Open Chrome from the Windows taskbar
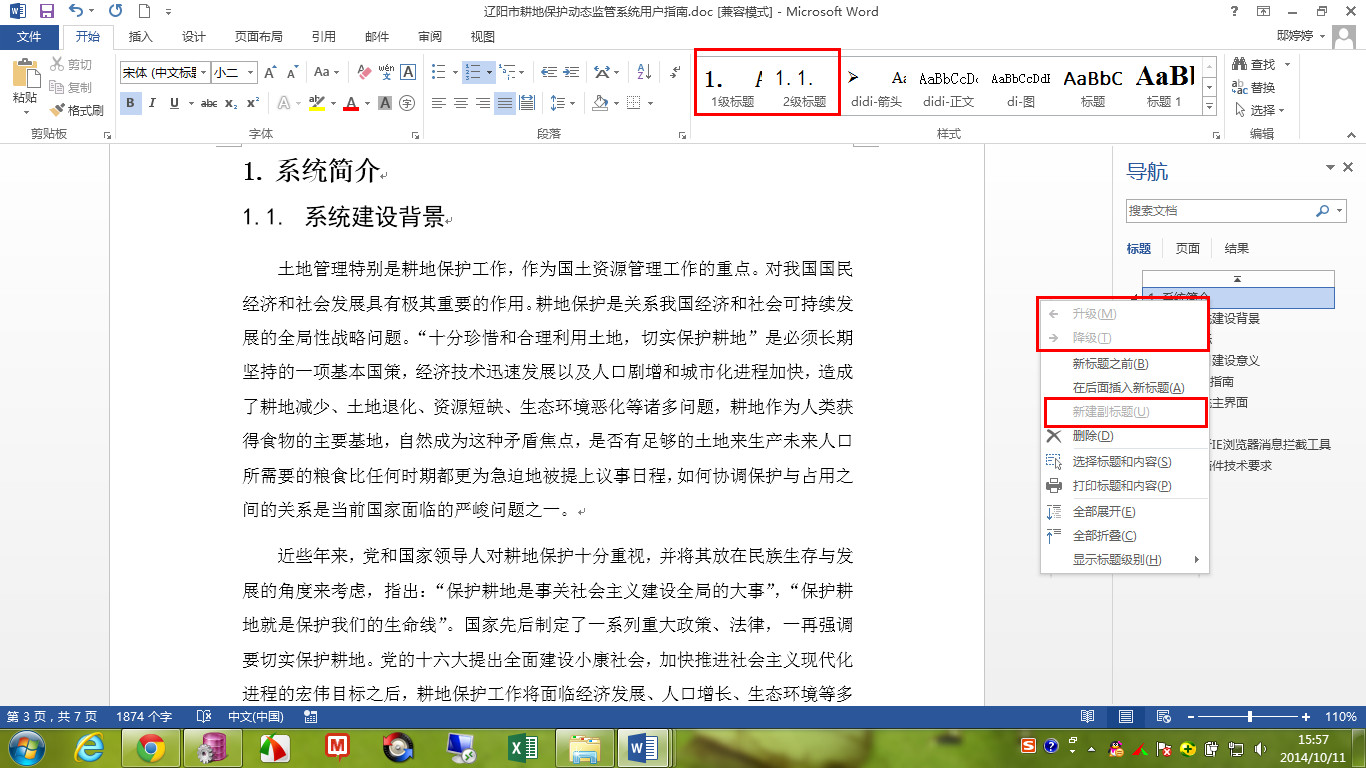This screenshot has height=768, width=1366. click(151, 747)
